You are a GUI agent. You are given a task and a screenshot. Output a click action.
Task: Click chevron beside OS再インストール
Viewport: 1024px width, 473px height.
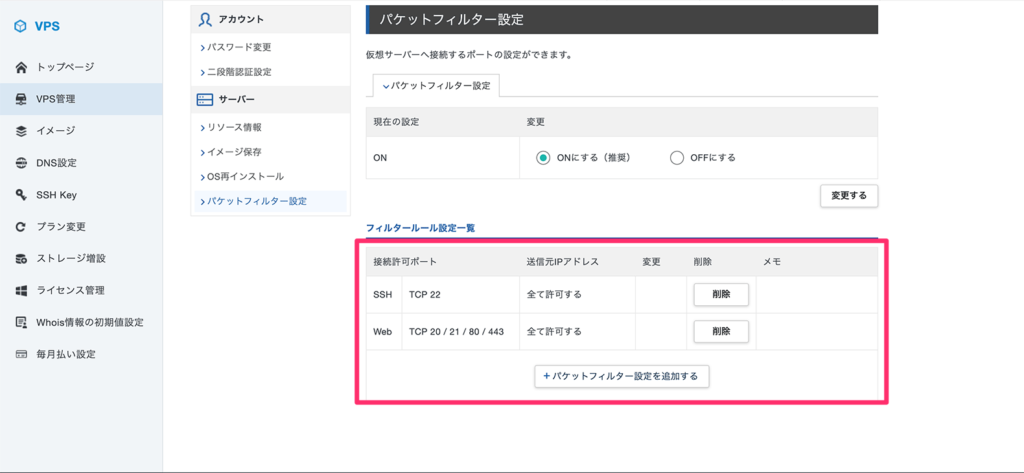(x=202, y=177)
